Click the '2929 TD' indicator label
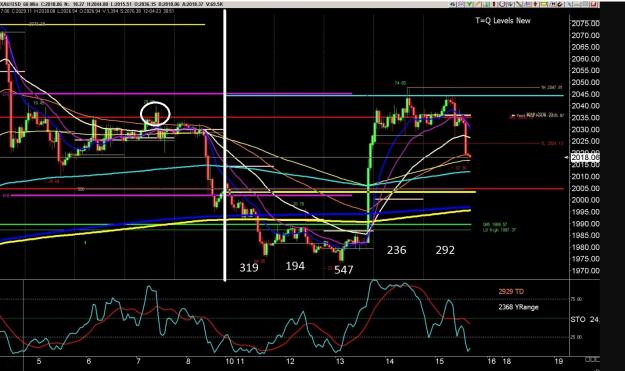Viewport: 625px width, 371px height. click(x=511, y=292)
